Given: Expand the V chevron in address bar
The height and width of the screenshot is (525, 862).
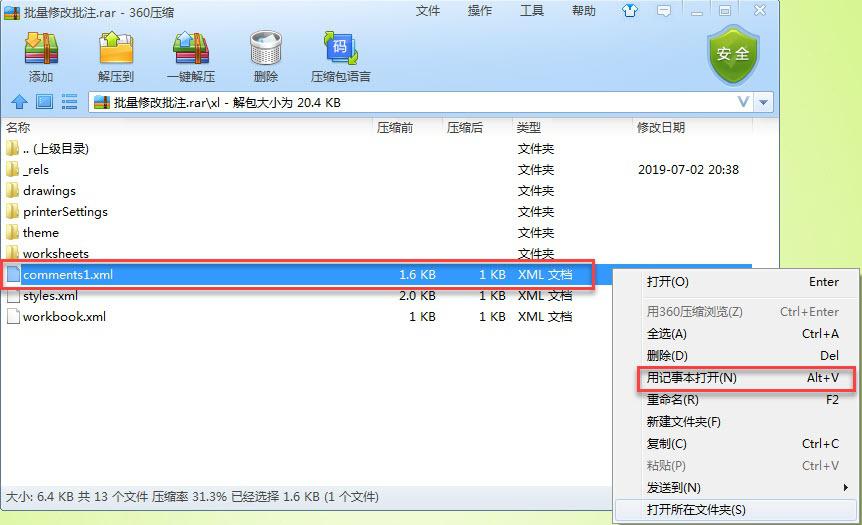Looking at the screenshot, I should click(x=743, y=102).
